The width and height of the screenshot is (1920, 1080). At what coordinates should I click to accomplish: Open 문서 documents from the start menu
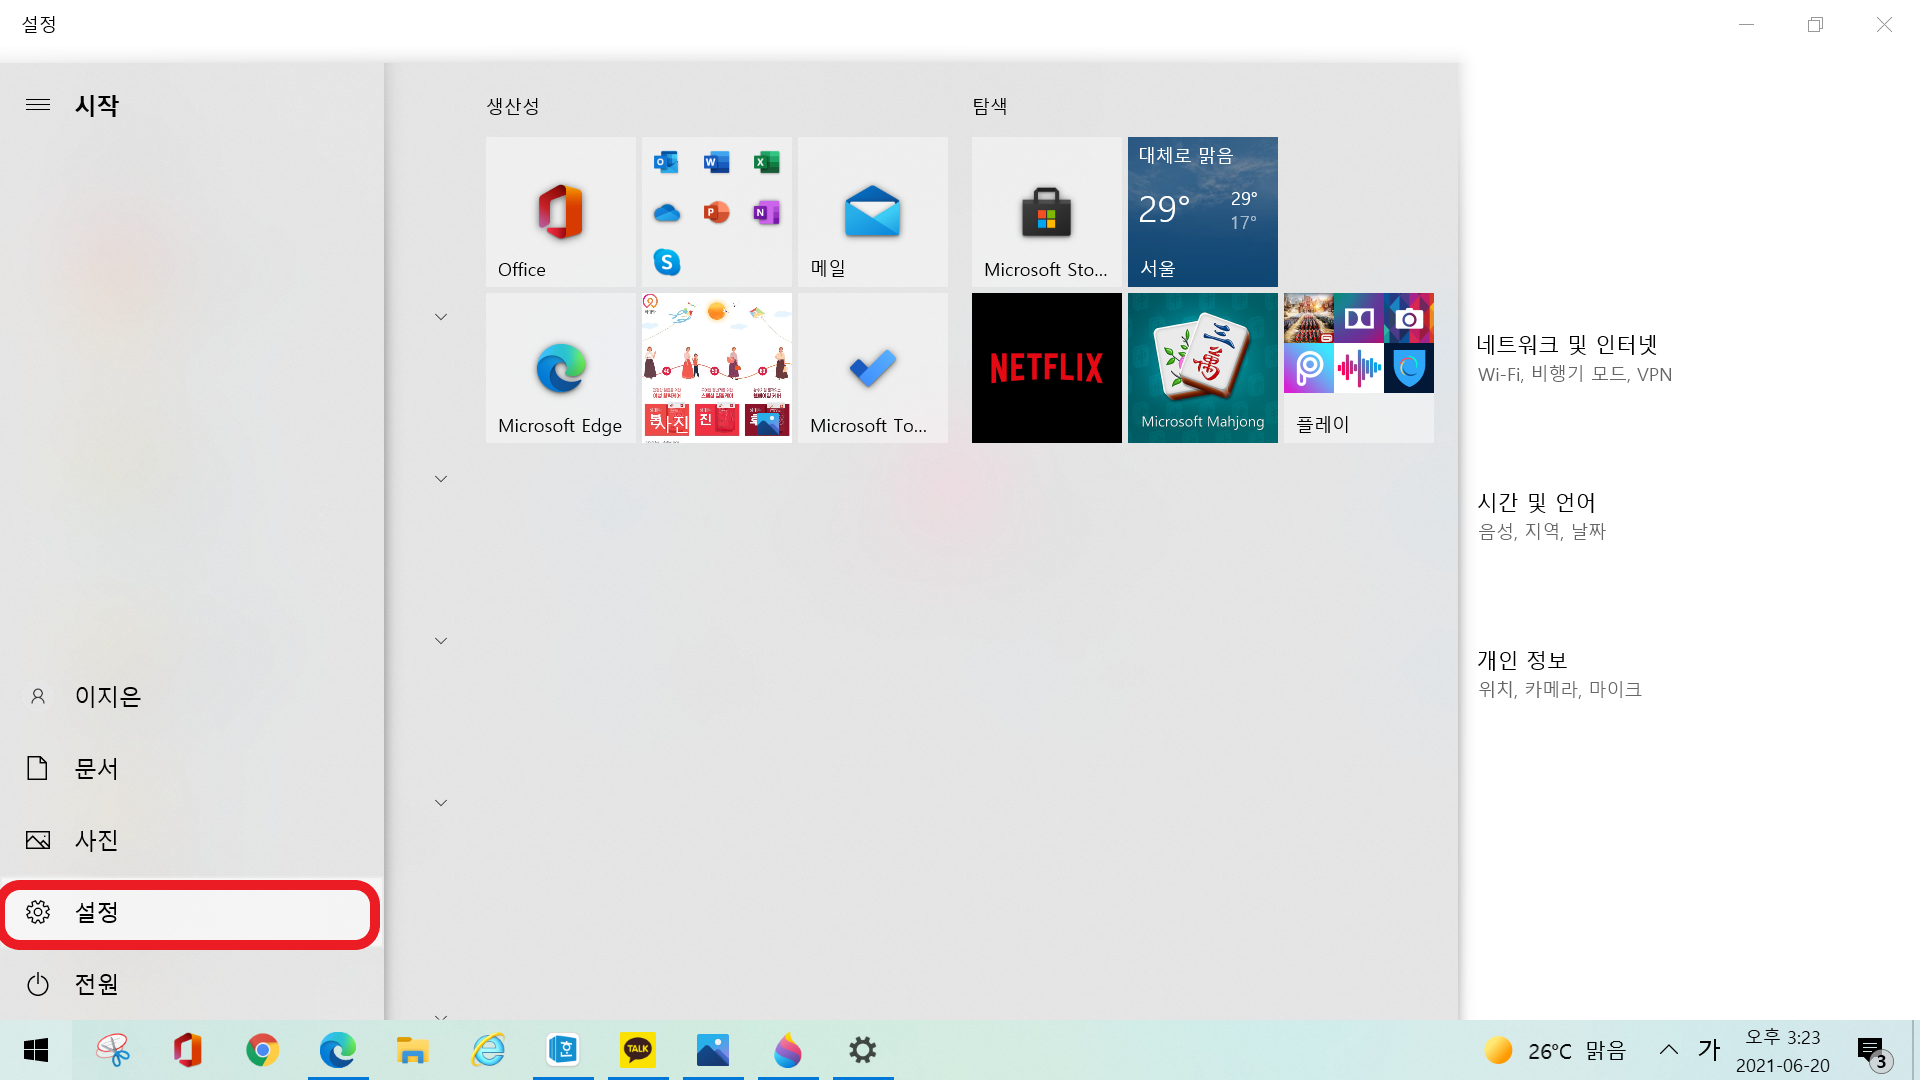click(192, 768)
